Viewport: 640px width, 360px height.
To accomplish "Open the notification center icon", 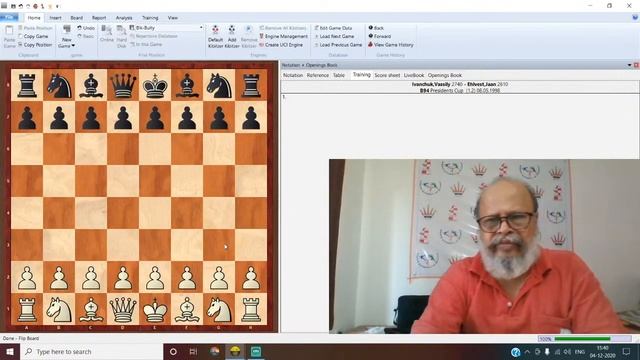I will 627,351.
